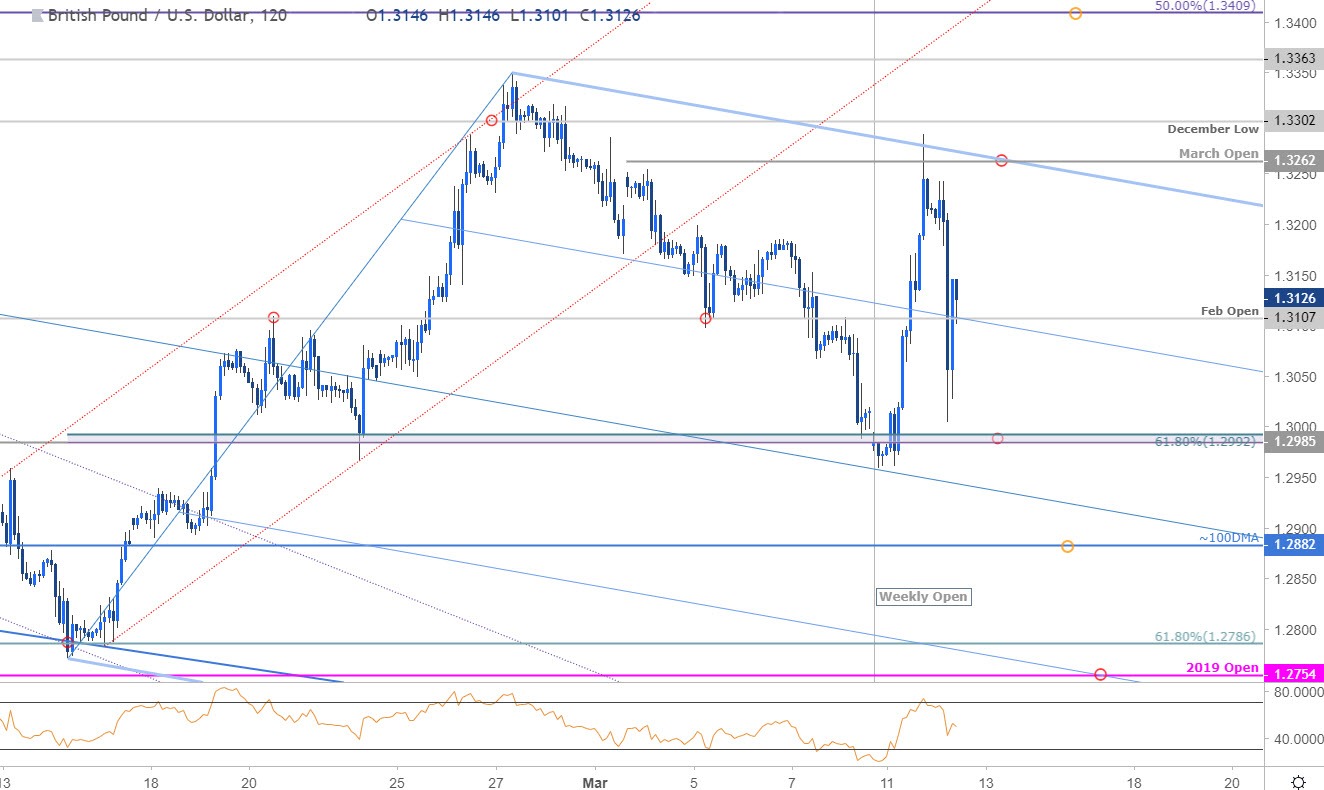The width and height of the screenshot is (1324, 790).
Task: Click the low value L1.3101
Action: pyautogui.click(x=539, y=15)
